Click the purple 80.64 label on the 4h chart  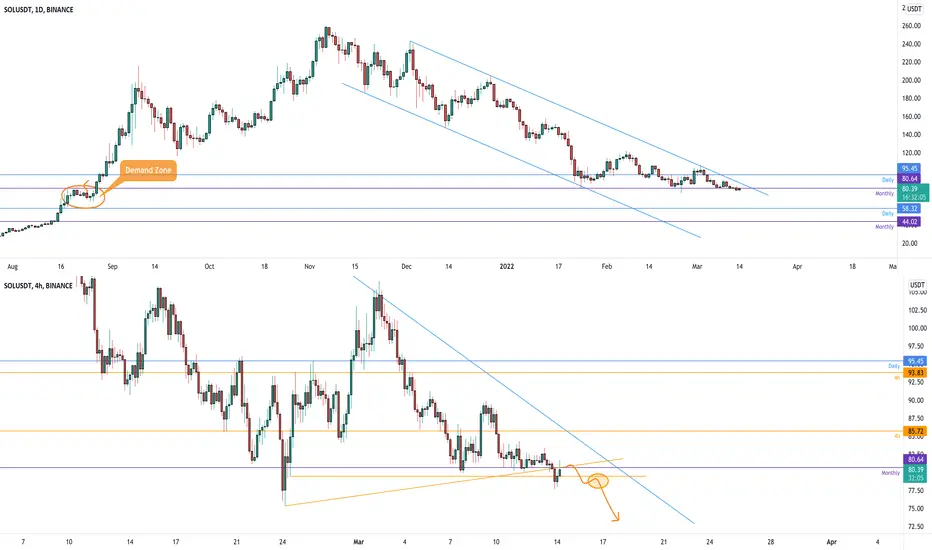pos(916,459)
